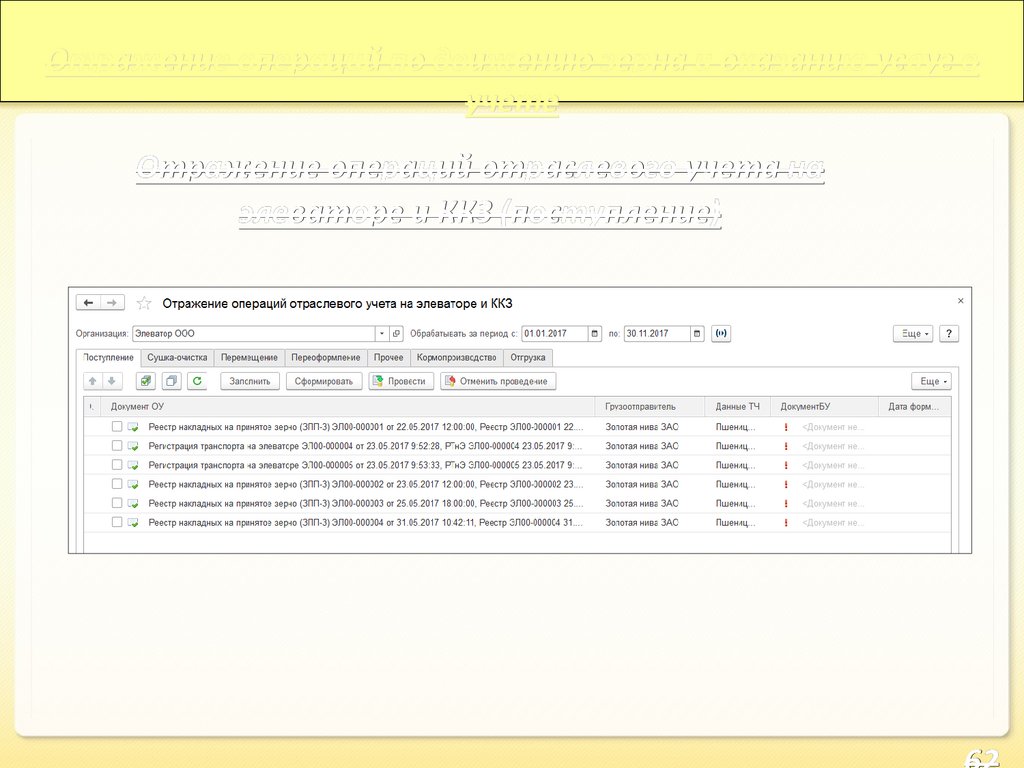Screen dimensions: 1024x768
Task: Click the end date field 30.11.2017
Action: 657,334
